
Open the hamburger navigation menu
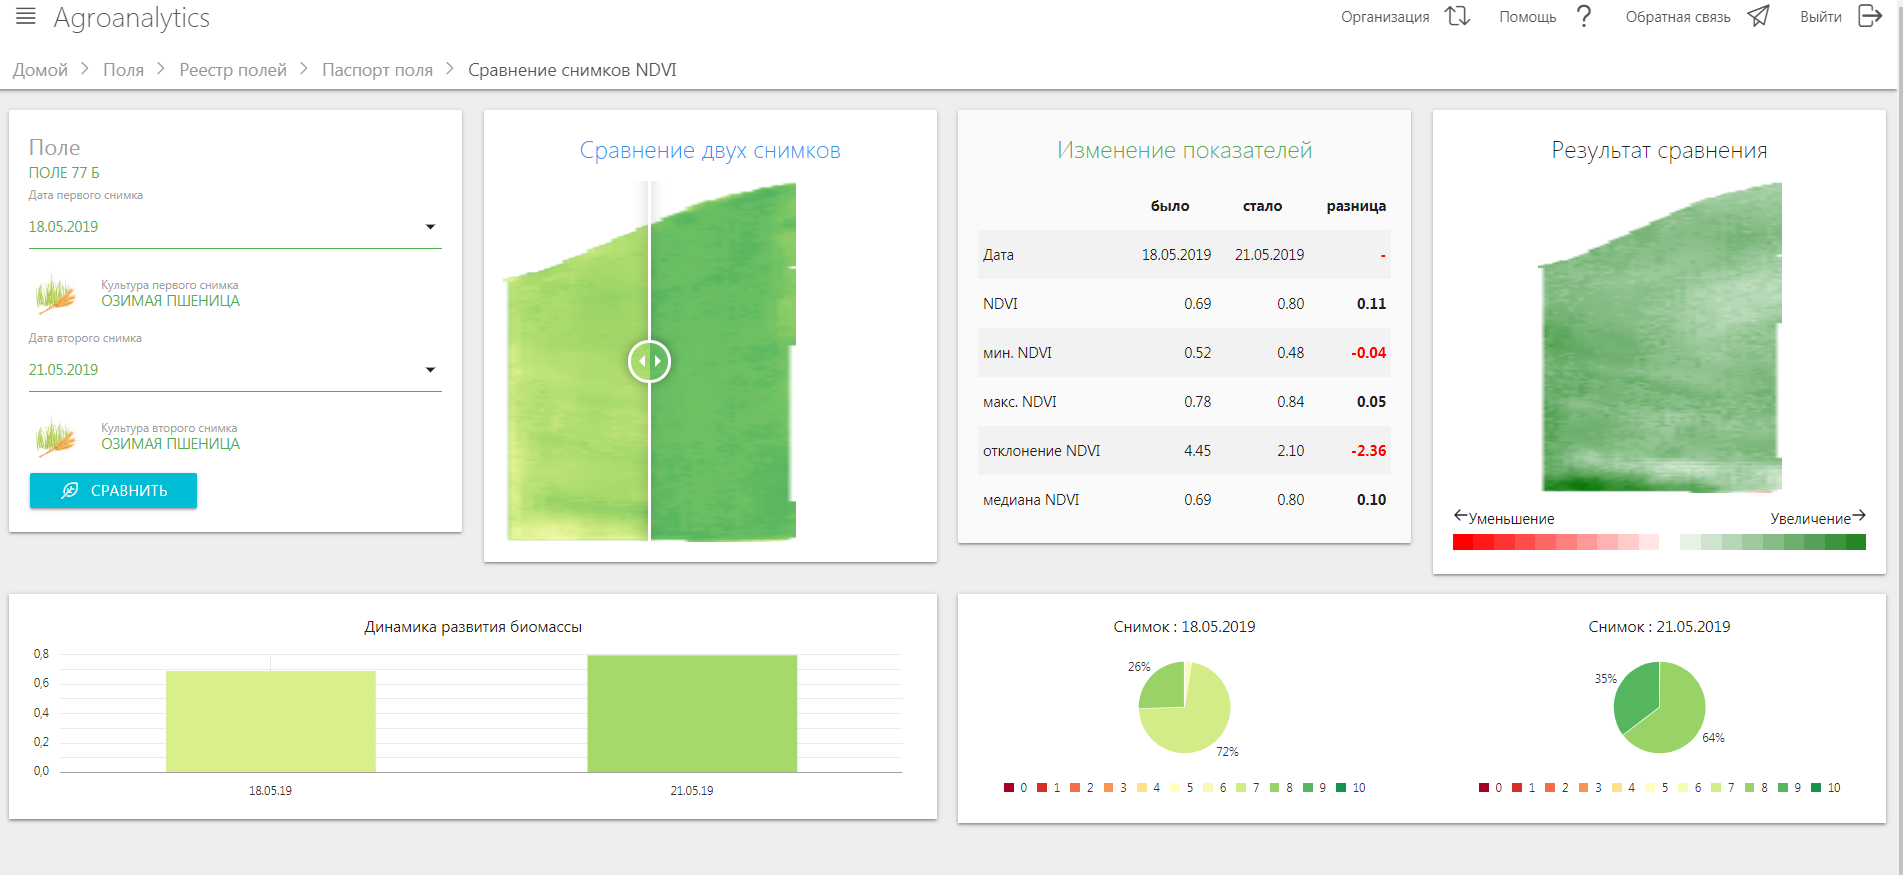pyautogui.click(x=26, y=16)
